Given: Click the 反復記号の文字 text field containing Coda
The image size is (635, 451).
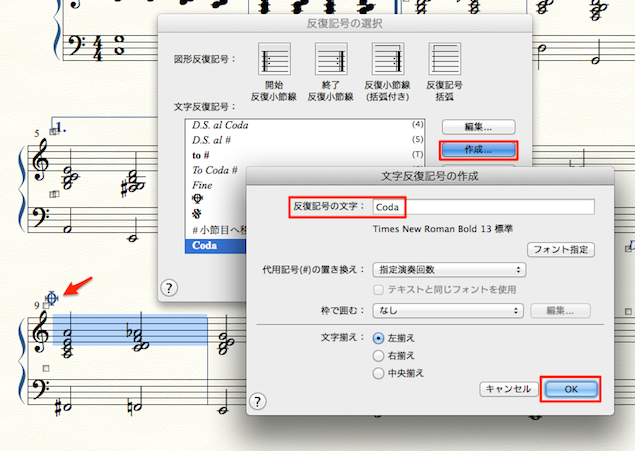Looking at the screenshot, I should pos(484,207).
